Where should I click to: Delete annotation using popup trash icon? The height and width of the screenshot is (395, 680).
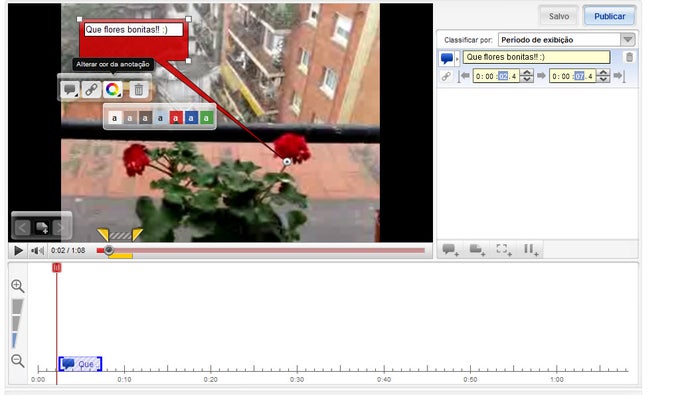click(139, 90)
